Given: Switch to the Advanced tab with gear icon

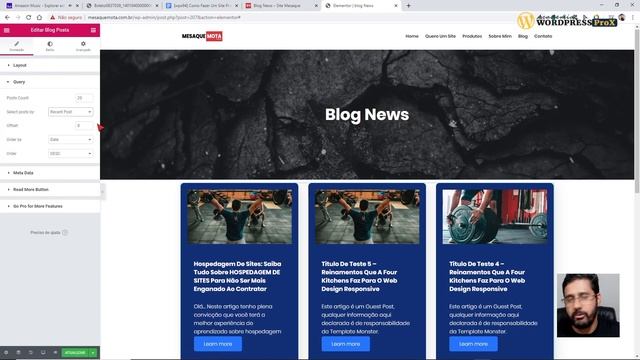Looking at the screenshot, I should coord(83,46).
